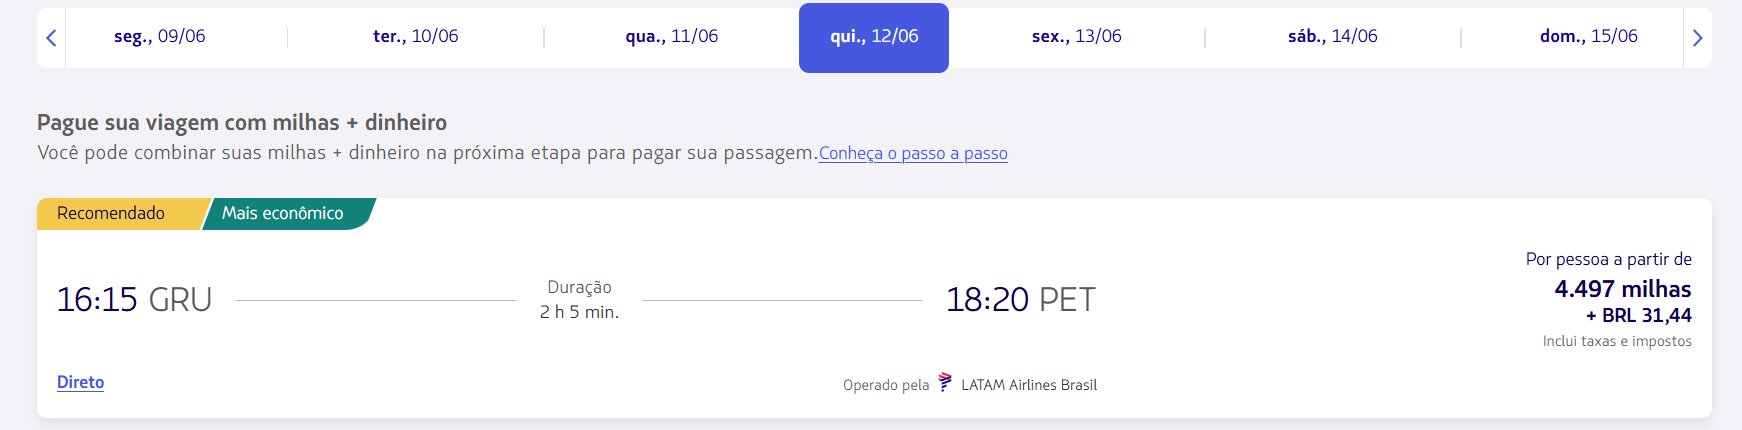This screenshot has height=430, width=1742.
Task: Click the Direto flight details link
Action: [81, 382]
